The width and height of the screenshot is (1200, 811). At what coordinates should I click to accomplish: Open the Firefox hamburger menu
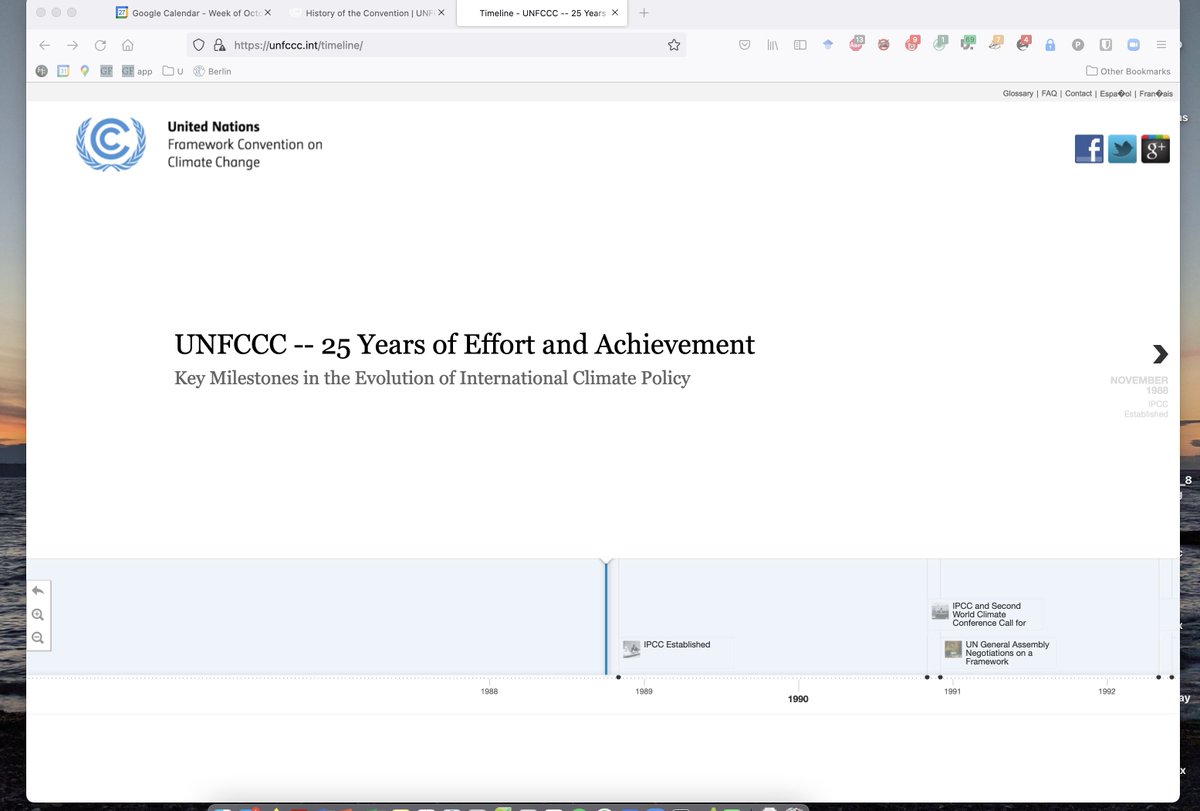click(x=1161, y=45)
